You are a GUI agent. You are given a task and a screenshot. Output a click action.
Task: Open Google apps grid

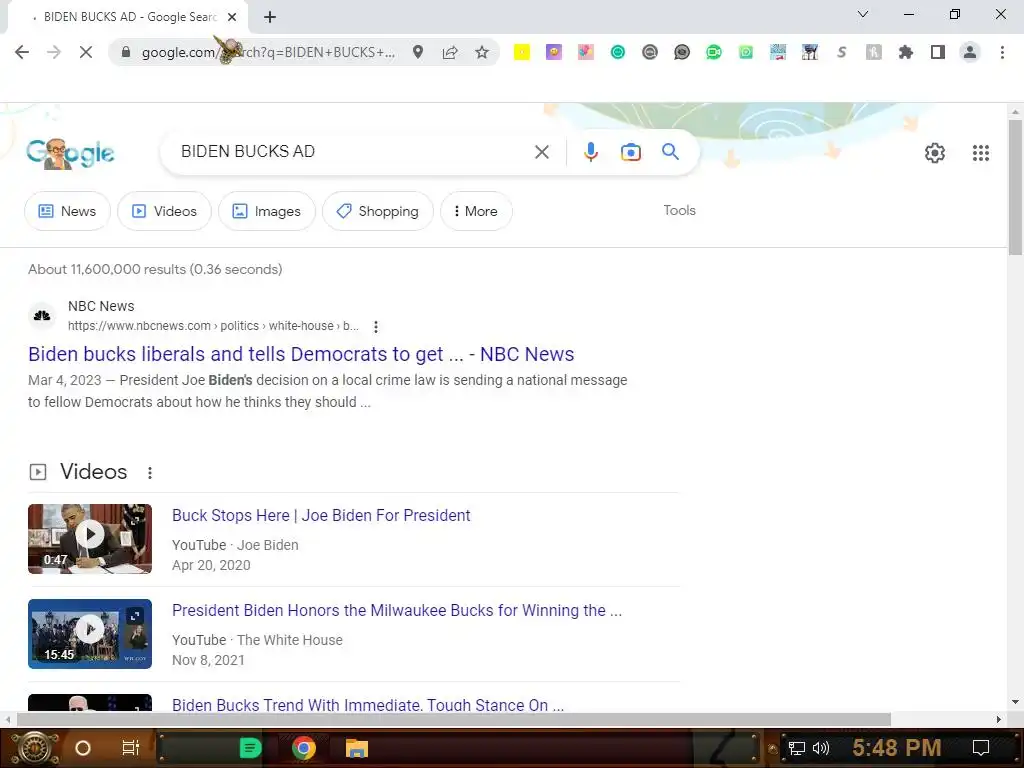980,153
